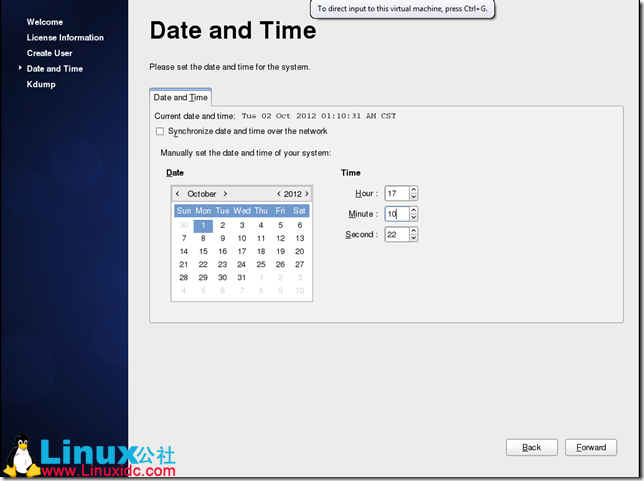This screenshot has height=481, width=644.
Task: Select October 1 in calendar
Action: pos(203,226)
